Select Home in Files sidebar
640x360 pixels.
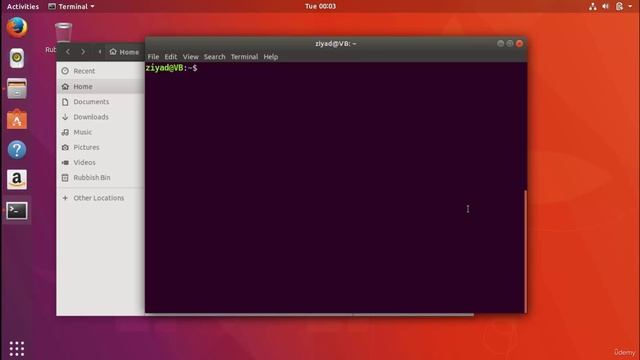click(100, 87)
